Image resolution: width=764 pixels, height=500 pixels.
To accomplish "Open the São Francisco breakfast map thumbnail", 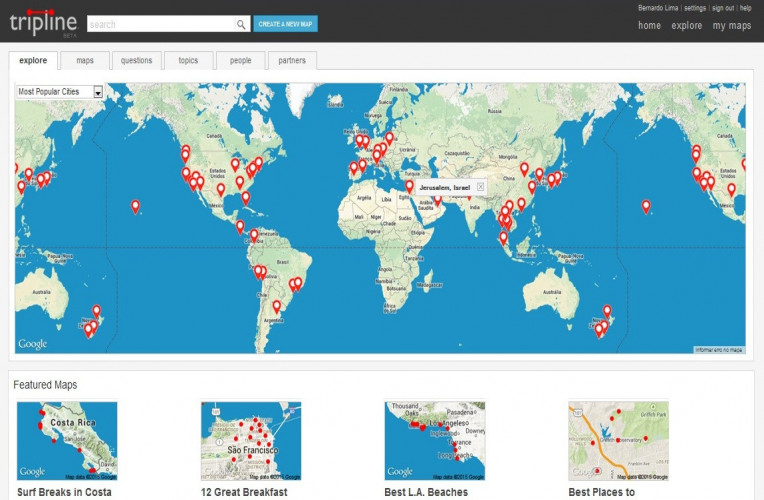I will coord(251,441).
